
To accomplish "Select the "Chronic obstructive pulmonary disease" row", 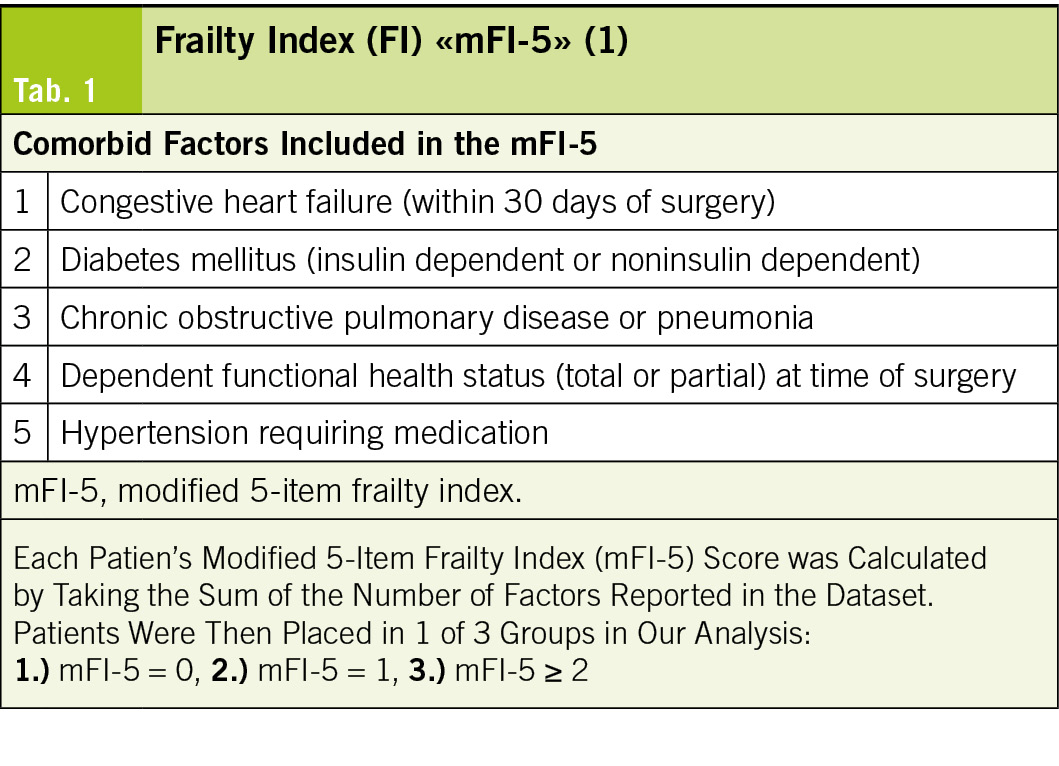I will (x=436, y=317).
